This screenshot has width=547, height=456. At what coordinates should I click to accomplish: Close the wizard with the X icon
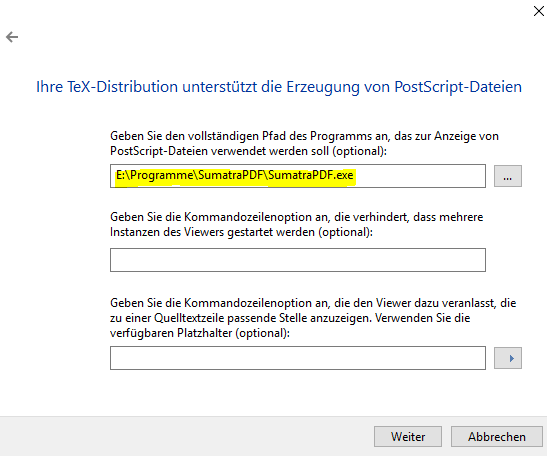click(x=539, y=11)
